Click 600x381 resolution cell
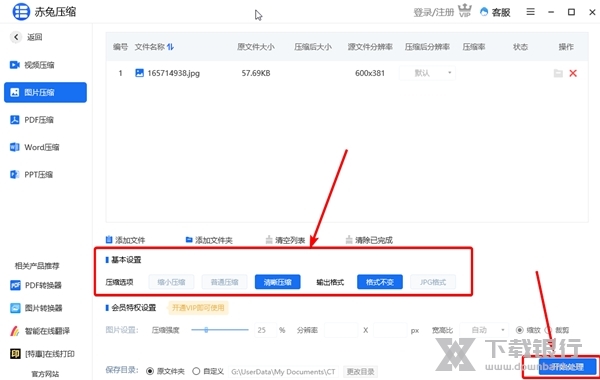Image resolution: width=600 pixels, height=380 pixels. 370,73
